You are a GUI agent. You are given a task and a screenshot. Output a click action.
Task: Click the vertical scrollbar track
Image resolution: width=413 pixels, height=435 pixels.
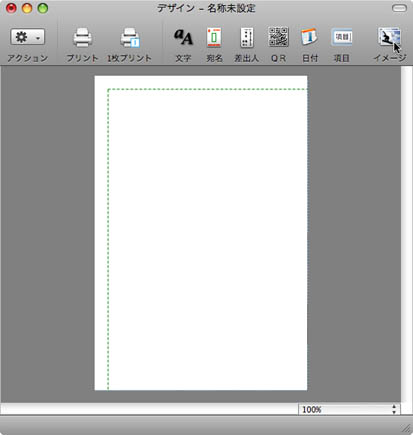(407, 233)
